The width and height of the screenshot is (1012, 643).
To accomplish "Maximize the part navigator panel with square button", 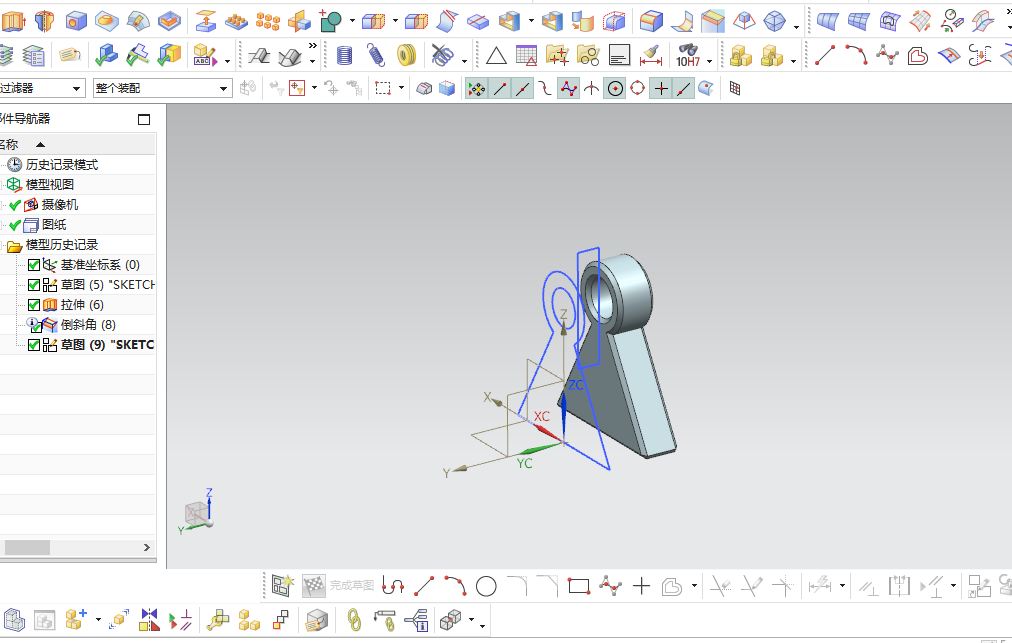I will click(144, 119).
